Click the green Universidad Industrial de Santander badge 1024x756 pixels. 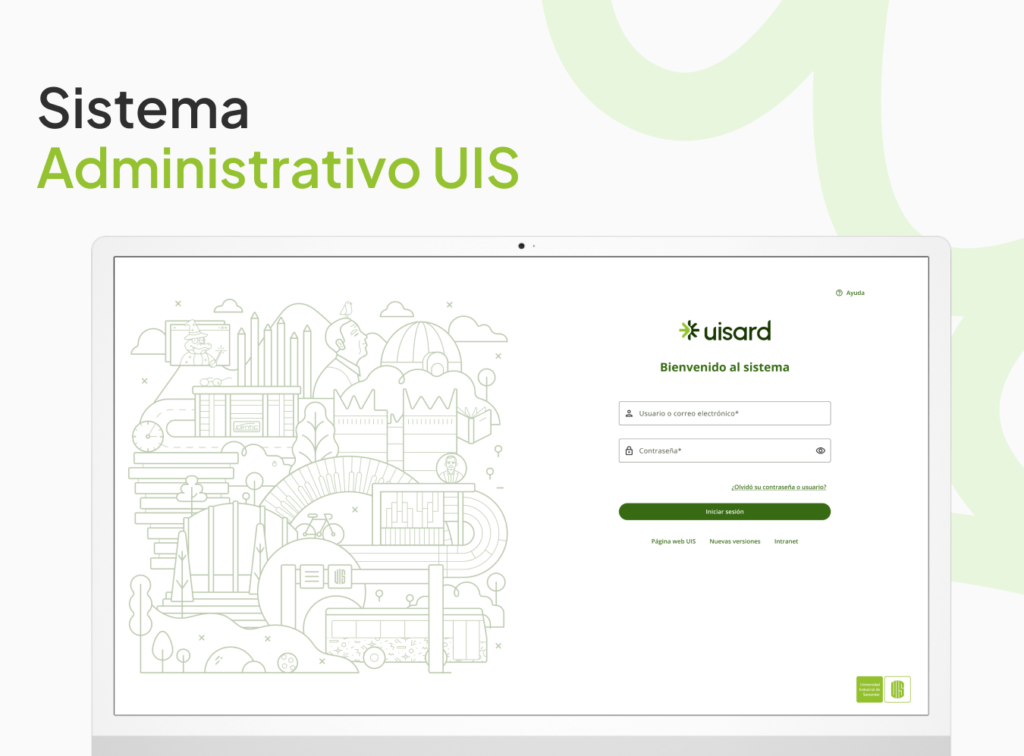coord(869,689)
